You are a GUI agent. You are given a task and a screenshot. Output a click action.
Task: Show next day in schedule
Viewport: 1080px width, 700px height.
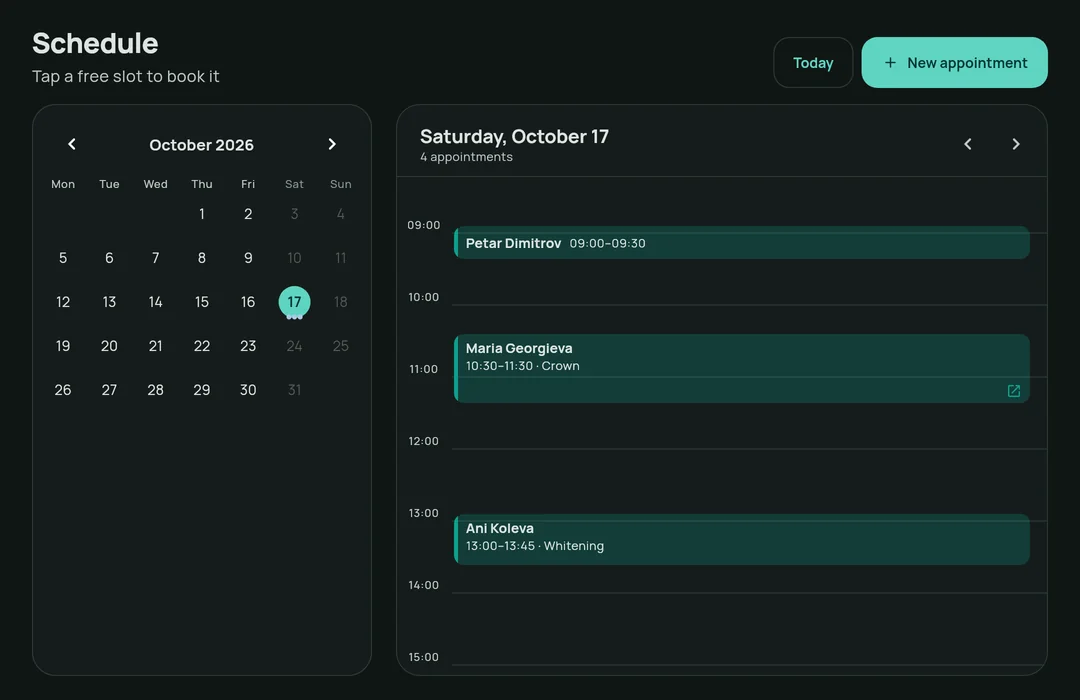pyautogui.click(x=1016, y=144)
